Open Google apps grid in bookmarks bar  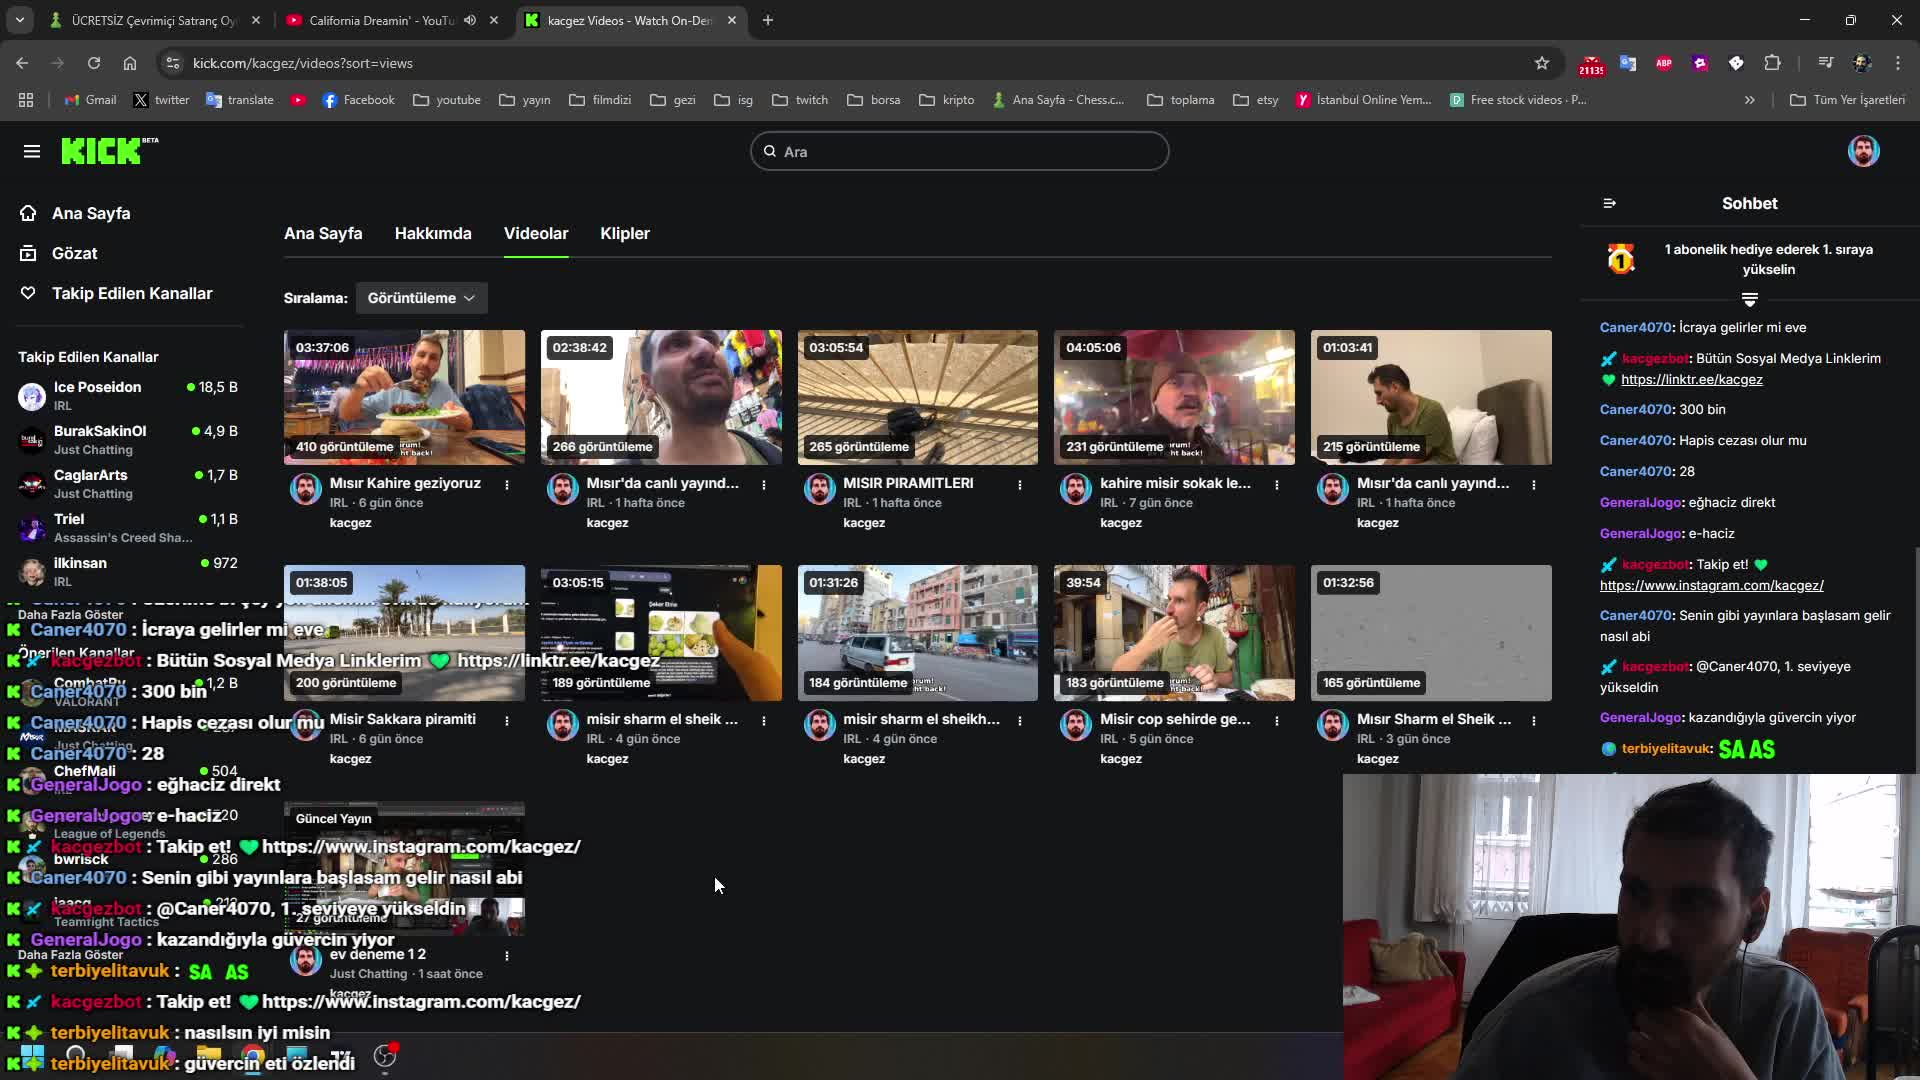tap(26, 100)
